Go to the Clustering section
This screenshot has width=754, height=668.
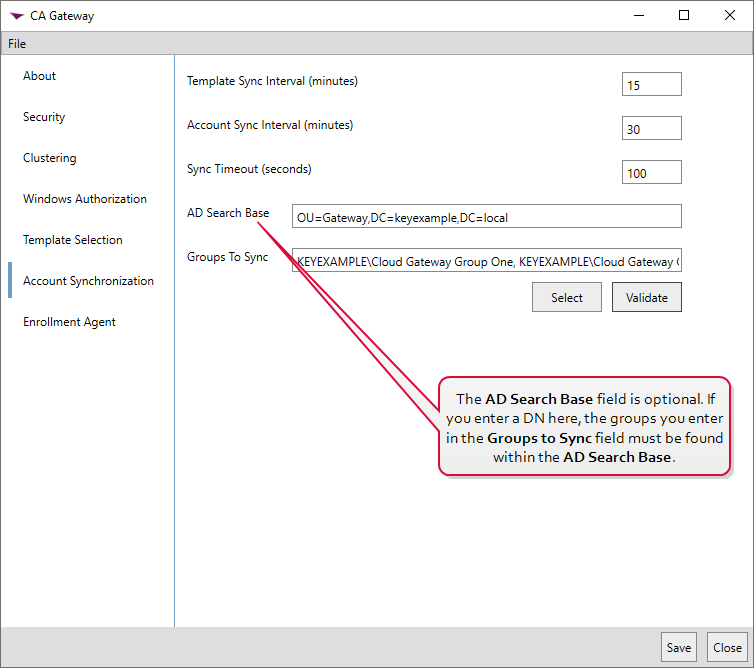[50, 158]
